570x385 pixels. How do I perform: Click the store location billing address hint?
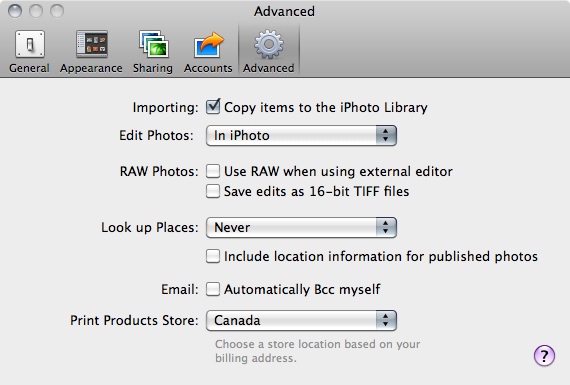(x=317, y=351)
